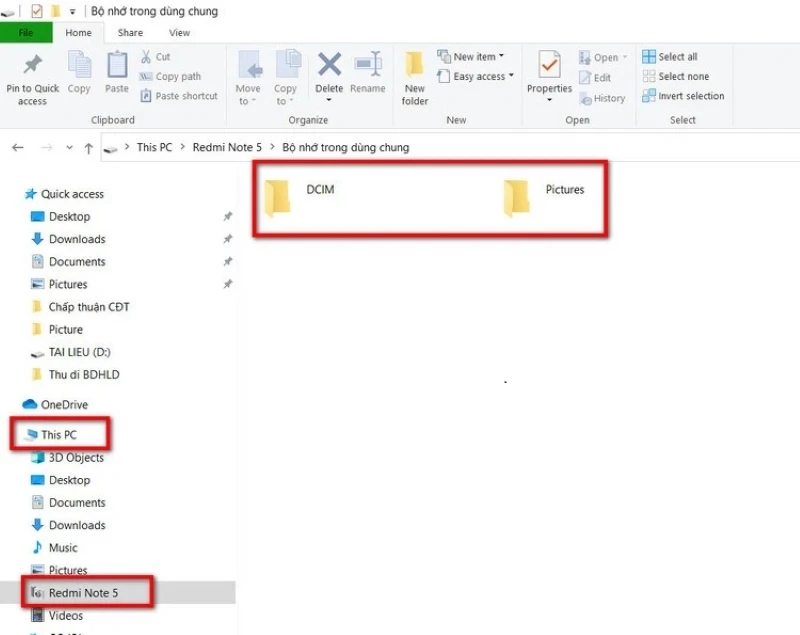Click the Back arrow navigation button

click(x=18, y=148)
